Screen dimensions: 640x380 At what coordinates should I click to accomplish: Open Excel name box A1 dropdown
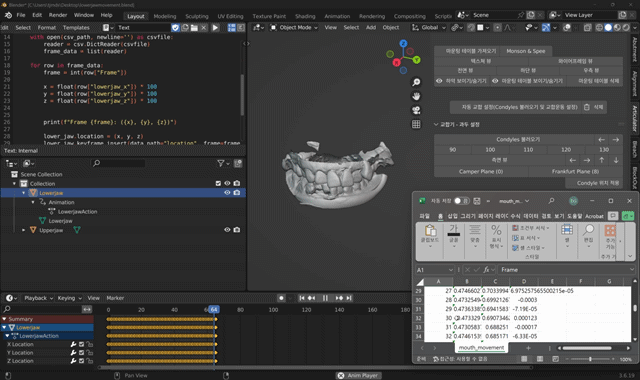(x=451, y=270)
